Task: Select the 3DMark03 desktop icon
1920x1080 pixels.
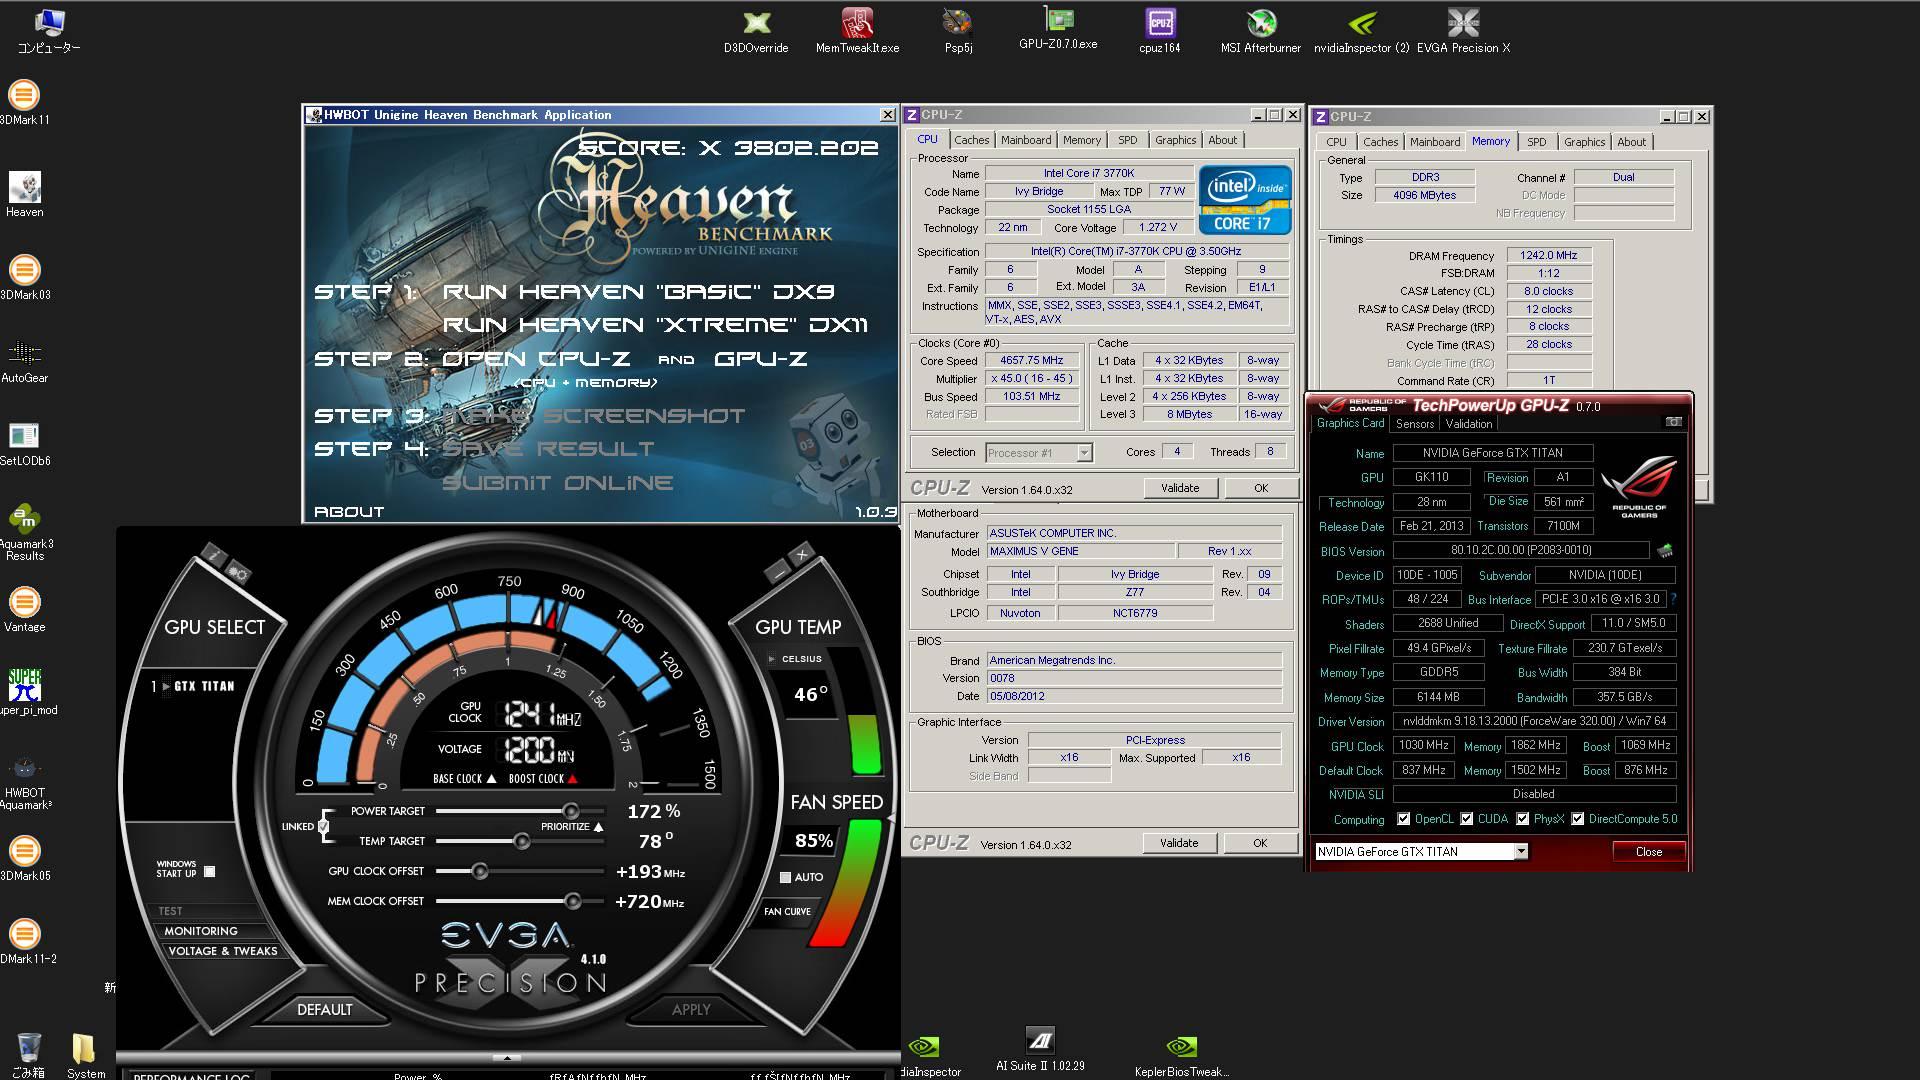Action: pos(24,278)
